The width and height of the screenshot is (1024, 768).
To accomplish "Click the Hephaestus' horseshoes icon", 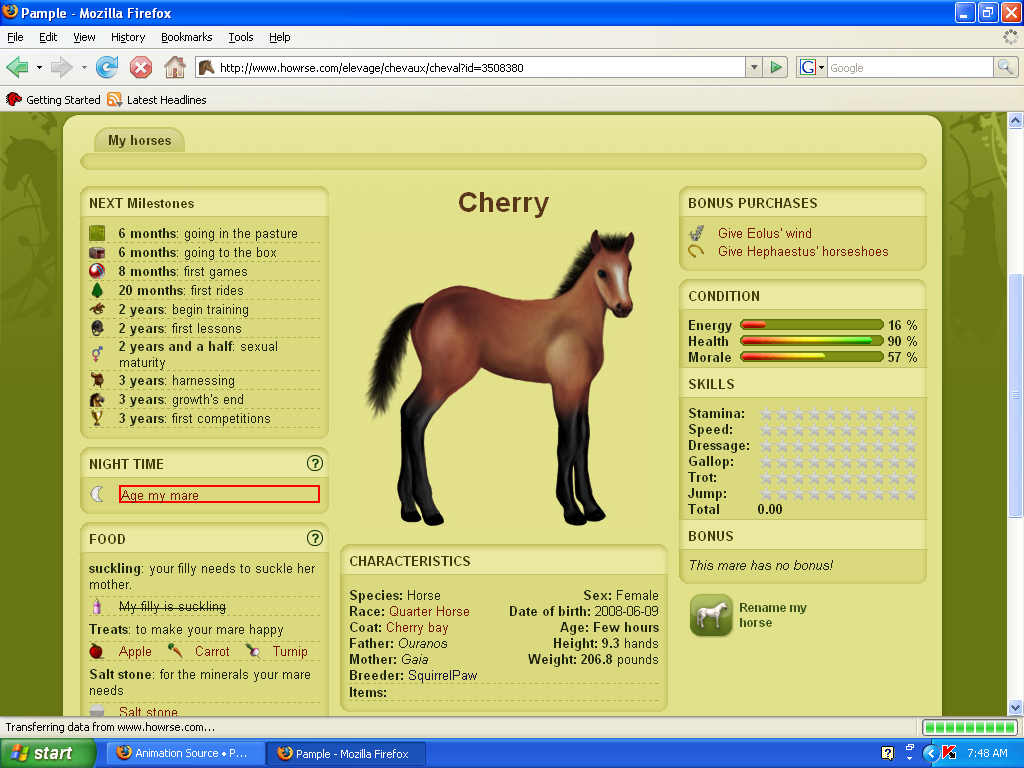I will click(697, 251).
